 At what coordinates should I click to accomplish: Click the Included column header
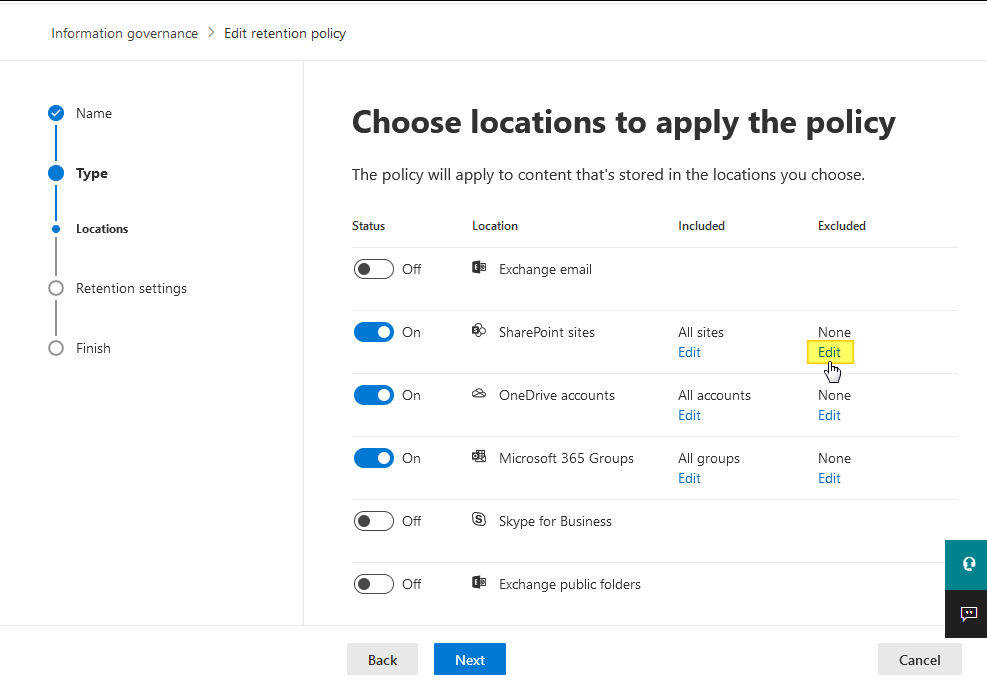701,226
